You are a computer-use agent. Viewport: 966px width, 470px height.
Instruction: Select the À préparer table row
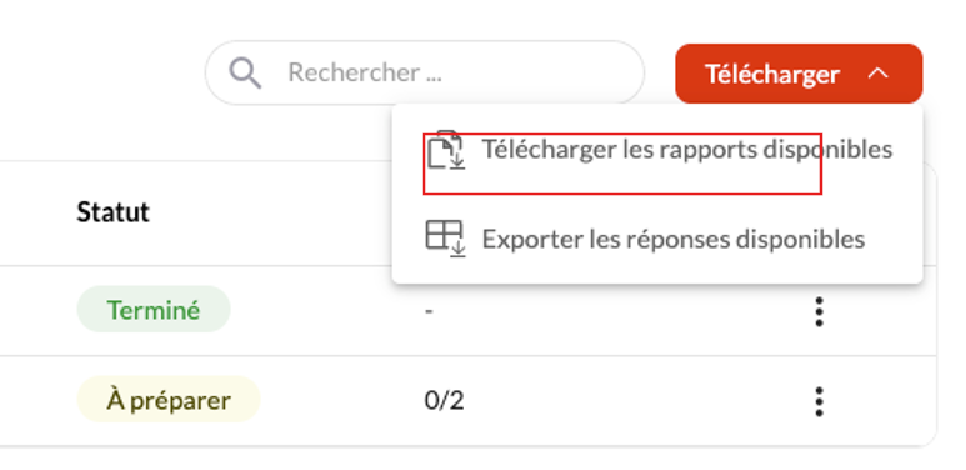[468, 400]
